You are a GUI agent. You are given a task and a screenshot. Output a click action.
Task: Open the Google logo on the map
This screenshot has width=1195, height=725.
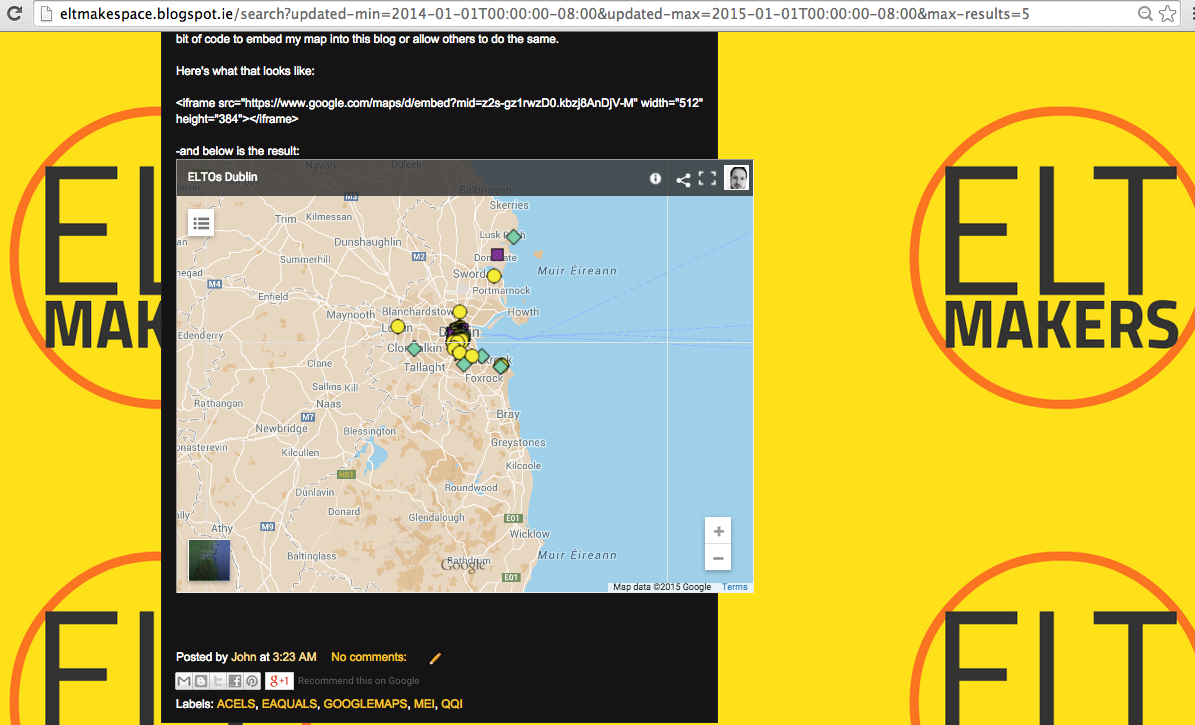coord(463,566)
